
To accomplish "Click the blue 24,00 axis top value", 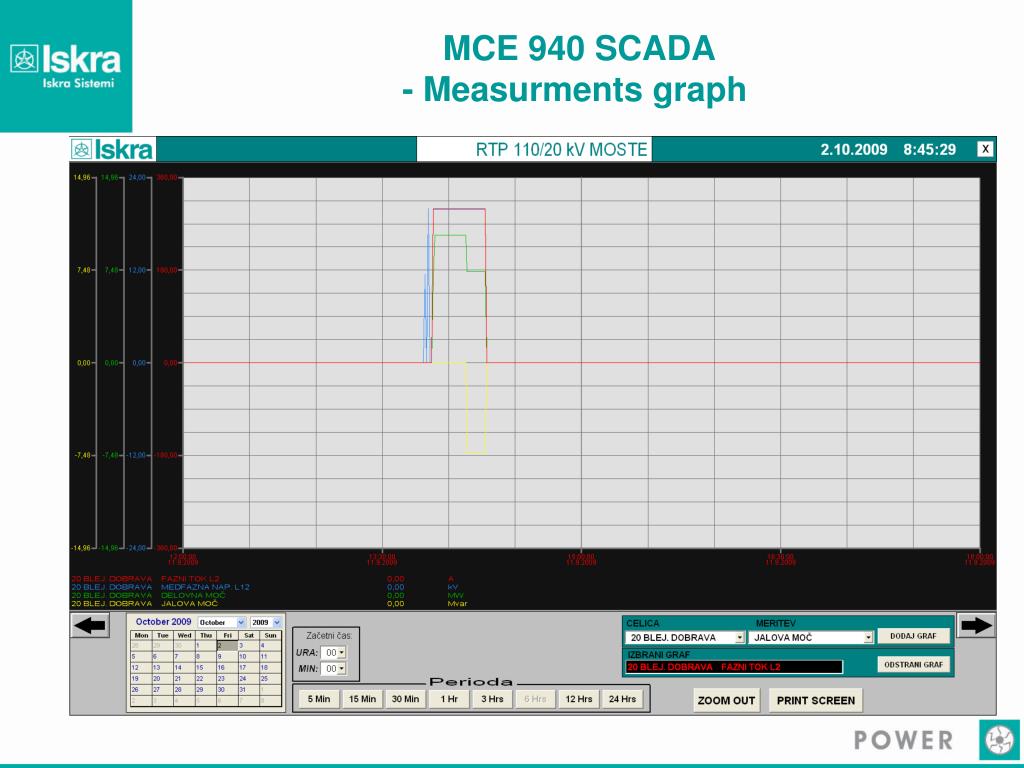I will (138, 178).
